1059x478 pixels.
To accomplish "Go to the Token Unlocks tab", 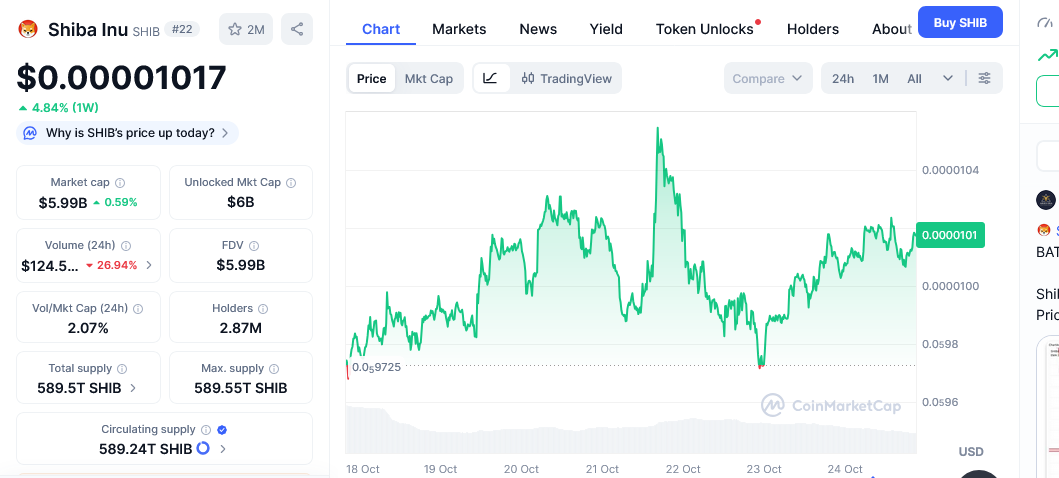I will [x=704, y=29].
